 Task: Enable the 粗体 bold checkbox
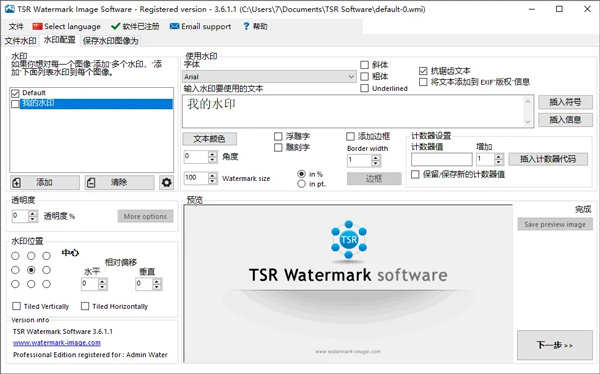coord(365,77)
